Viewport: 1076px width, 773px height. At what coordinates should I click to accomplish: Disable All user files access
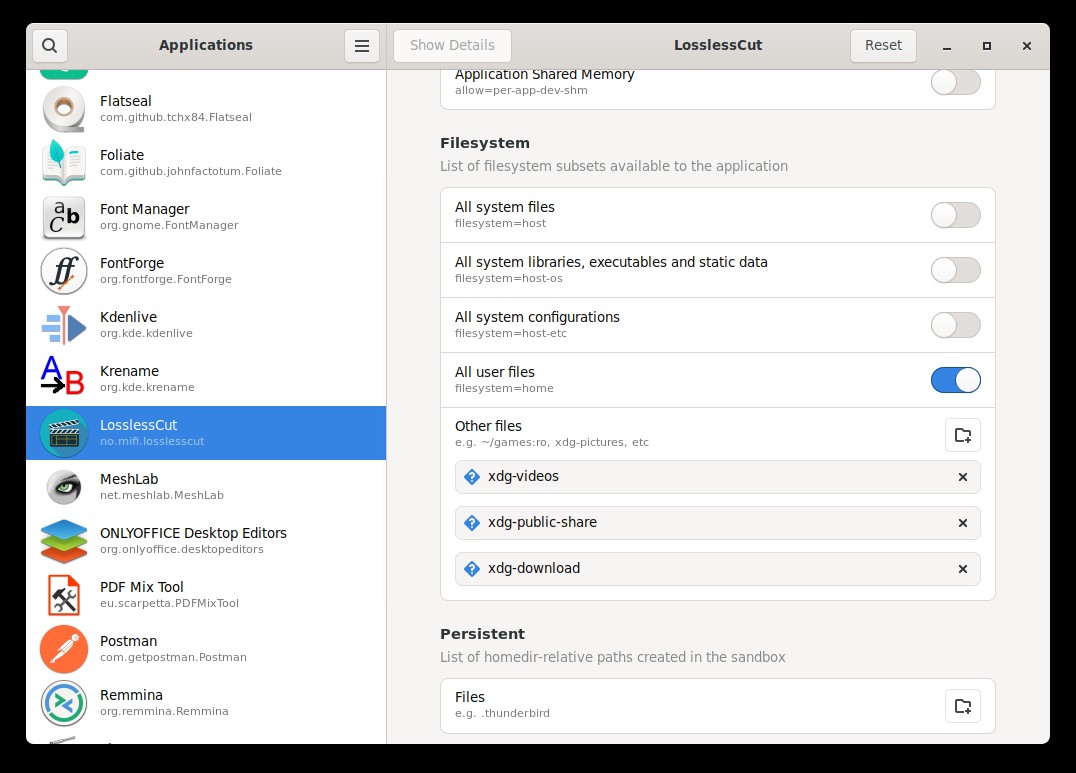(955, 380)
